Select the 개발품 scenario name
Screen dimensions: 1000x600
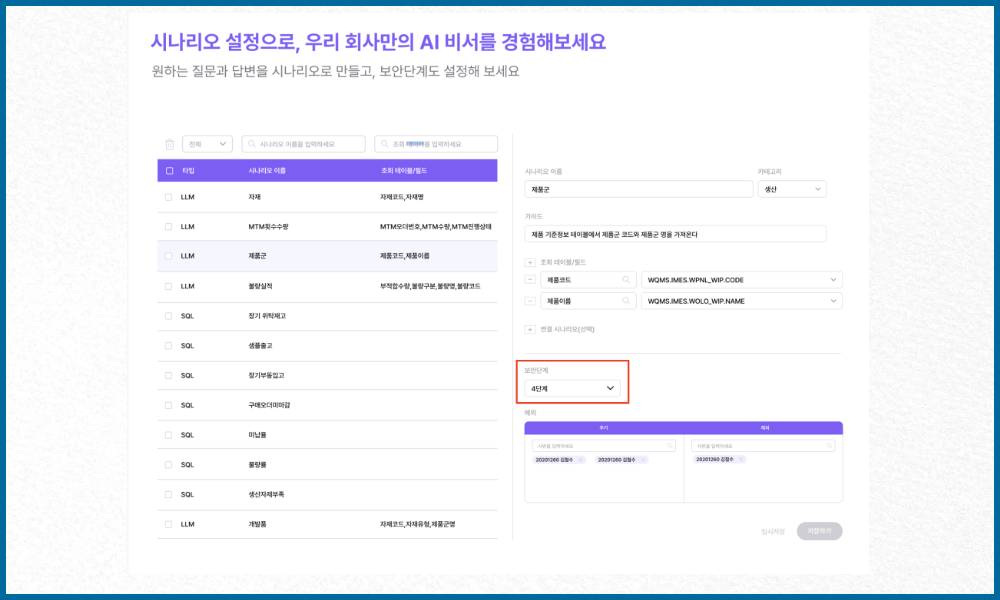(x=258, y=524)
